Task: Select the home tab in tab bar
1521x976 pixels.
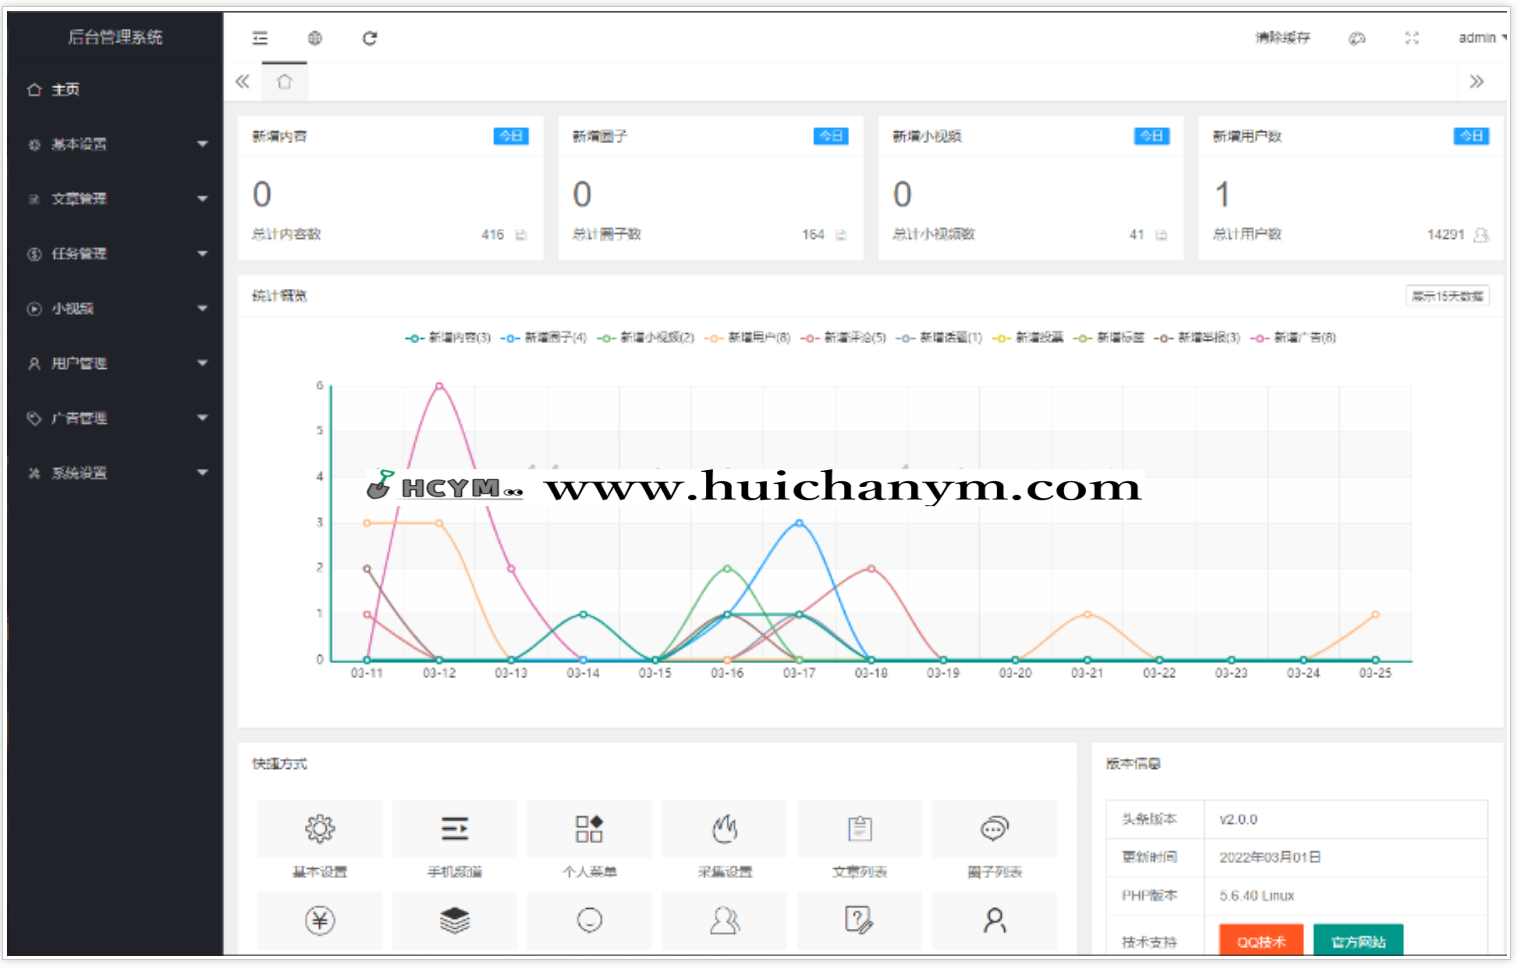Action: coord(285,82)
